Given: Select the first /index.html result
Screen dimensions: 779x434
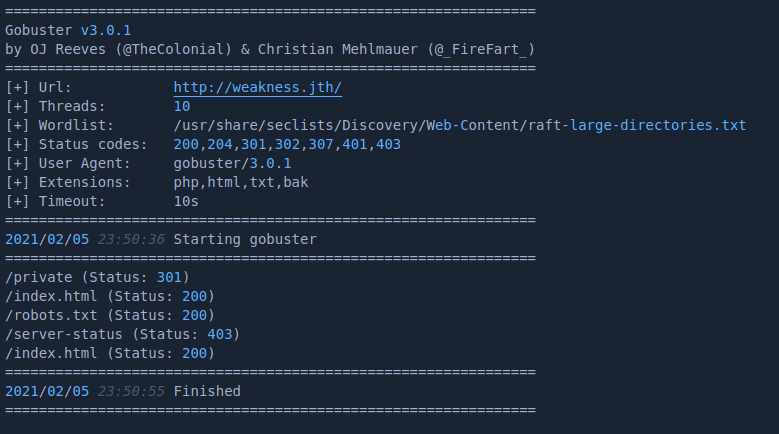Looking at the screenshot, I should (110, 296).
